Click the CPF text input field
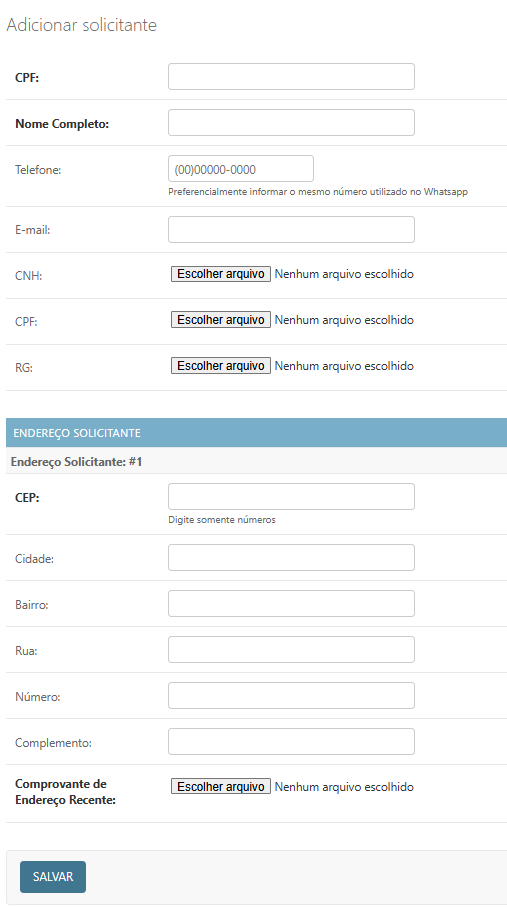507x907 pixels. (x=291, y=76)
